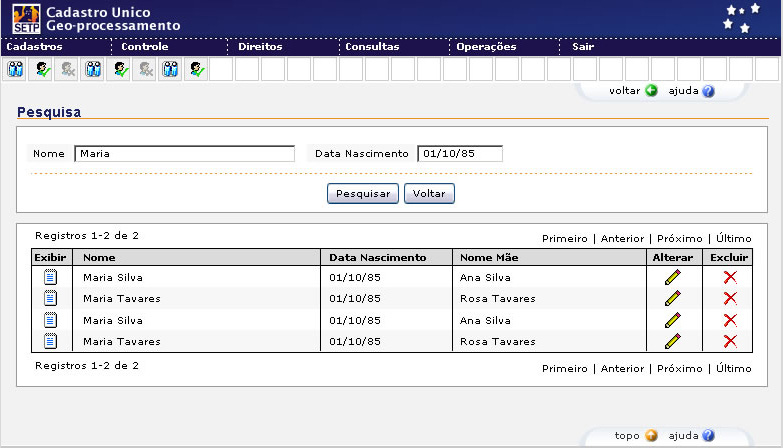Screen dimensions: 783x448
Task: Click the blue help icon beside the top ajuda
Action: click(708, 90)
